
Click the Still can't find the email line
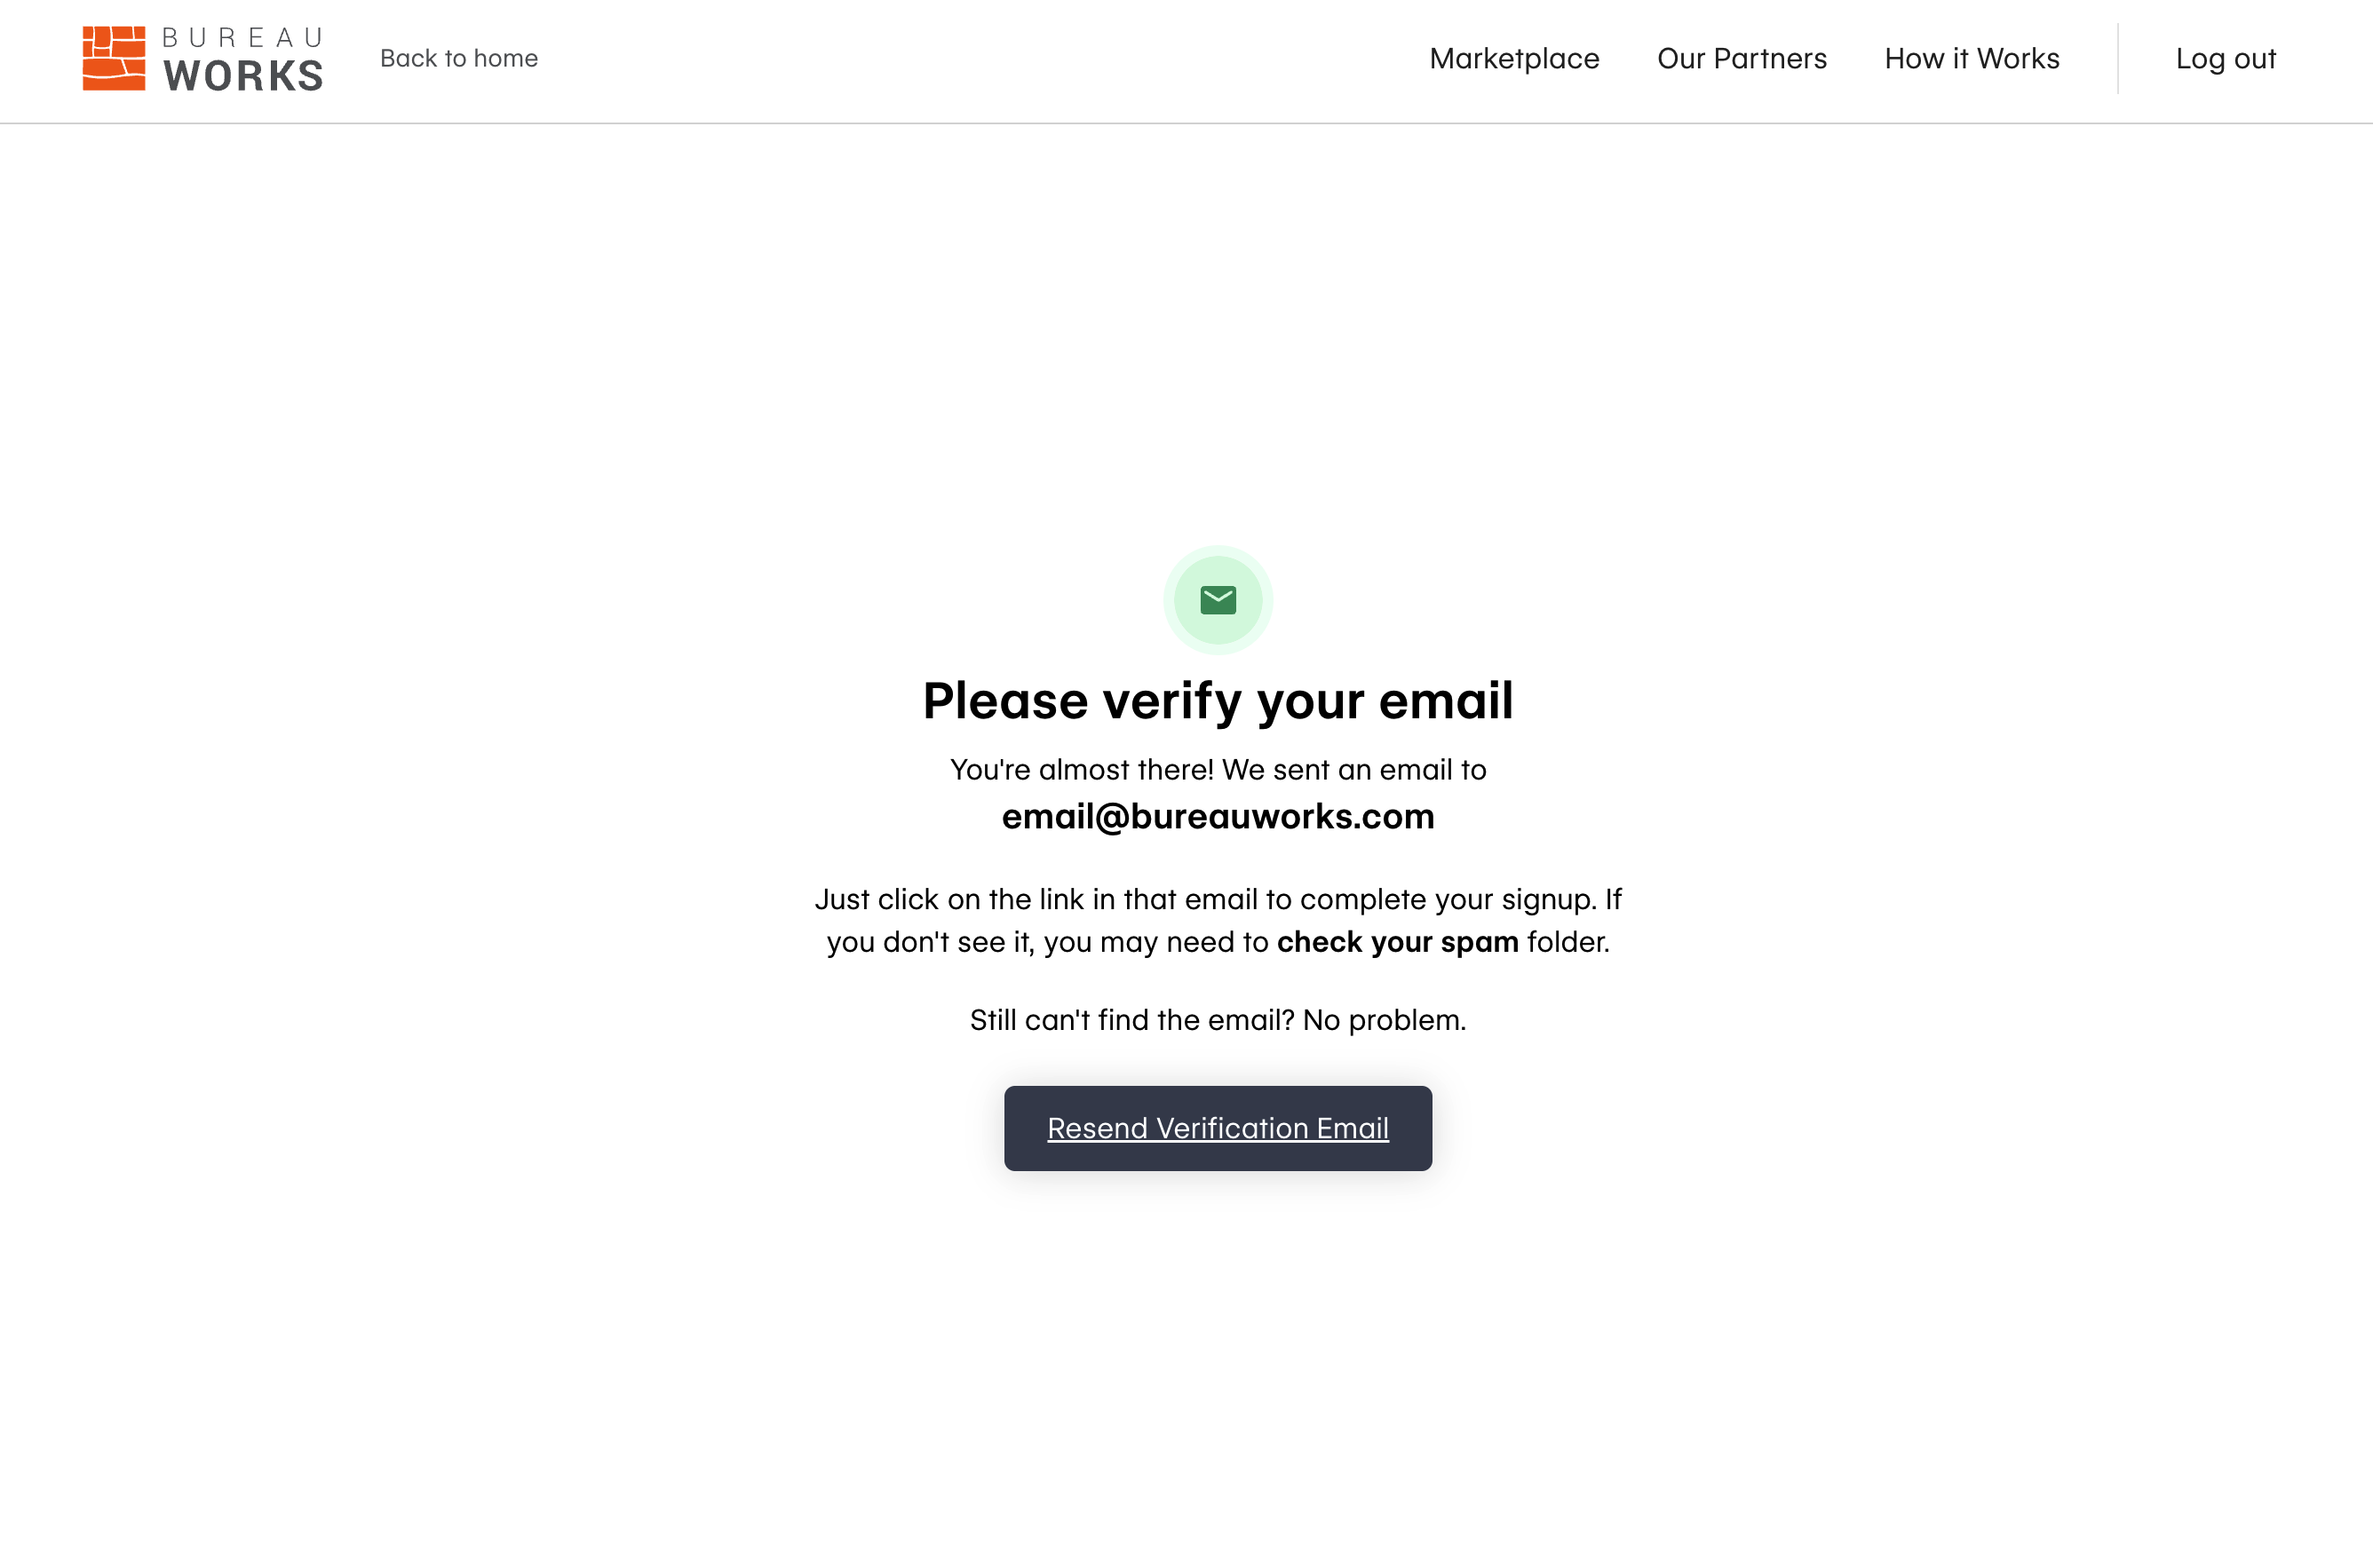pyautogui.click(x=1218, y=1020)
